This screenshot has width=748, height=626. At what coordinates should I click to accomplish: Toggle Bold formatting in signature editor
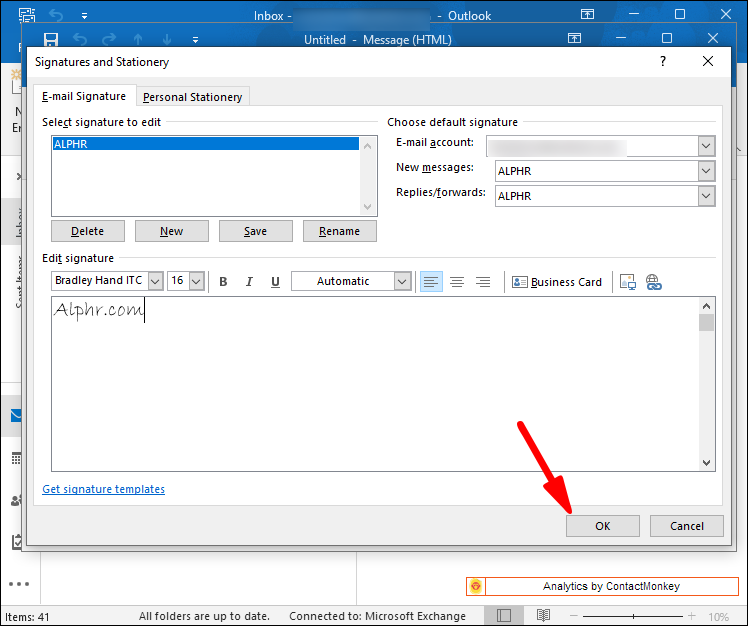[x=223, y=282]
